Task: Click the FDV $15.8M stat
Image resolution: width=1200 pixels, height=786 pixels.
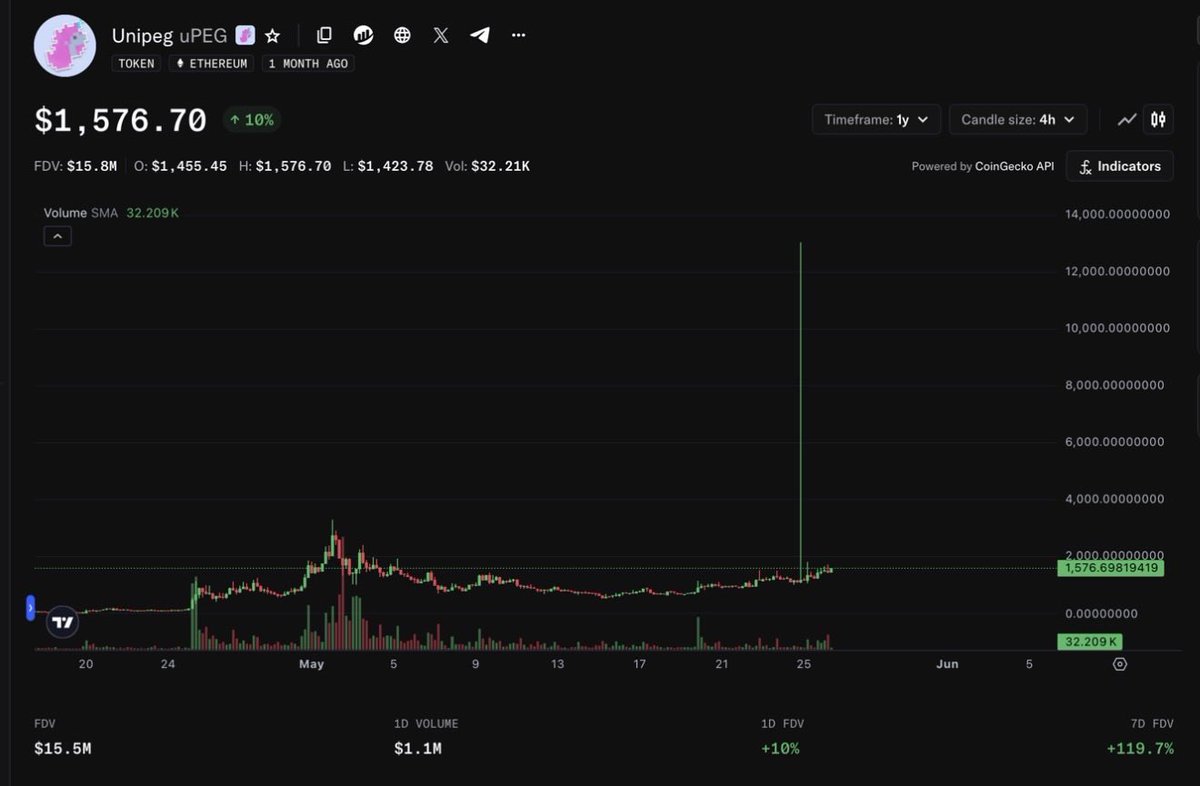Action: pos(75,166)
